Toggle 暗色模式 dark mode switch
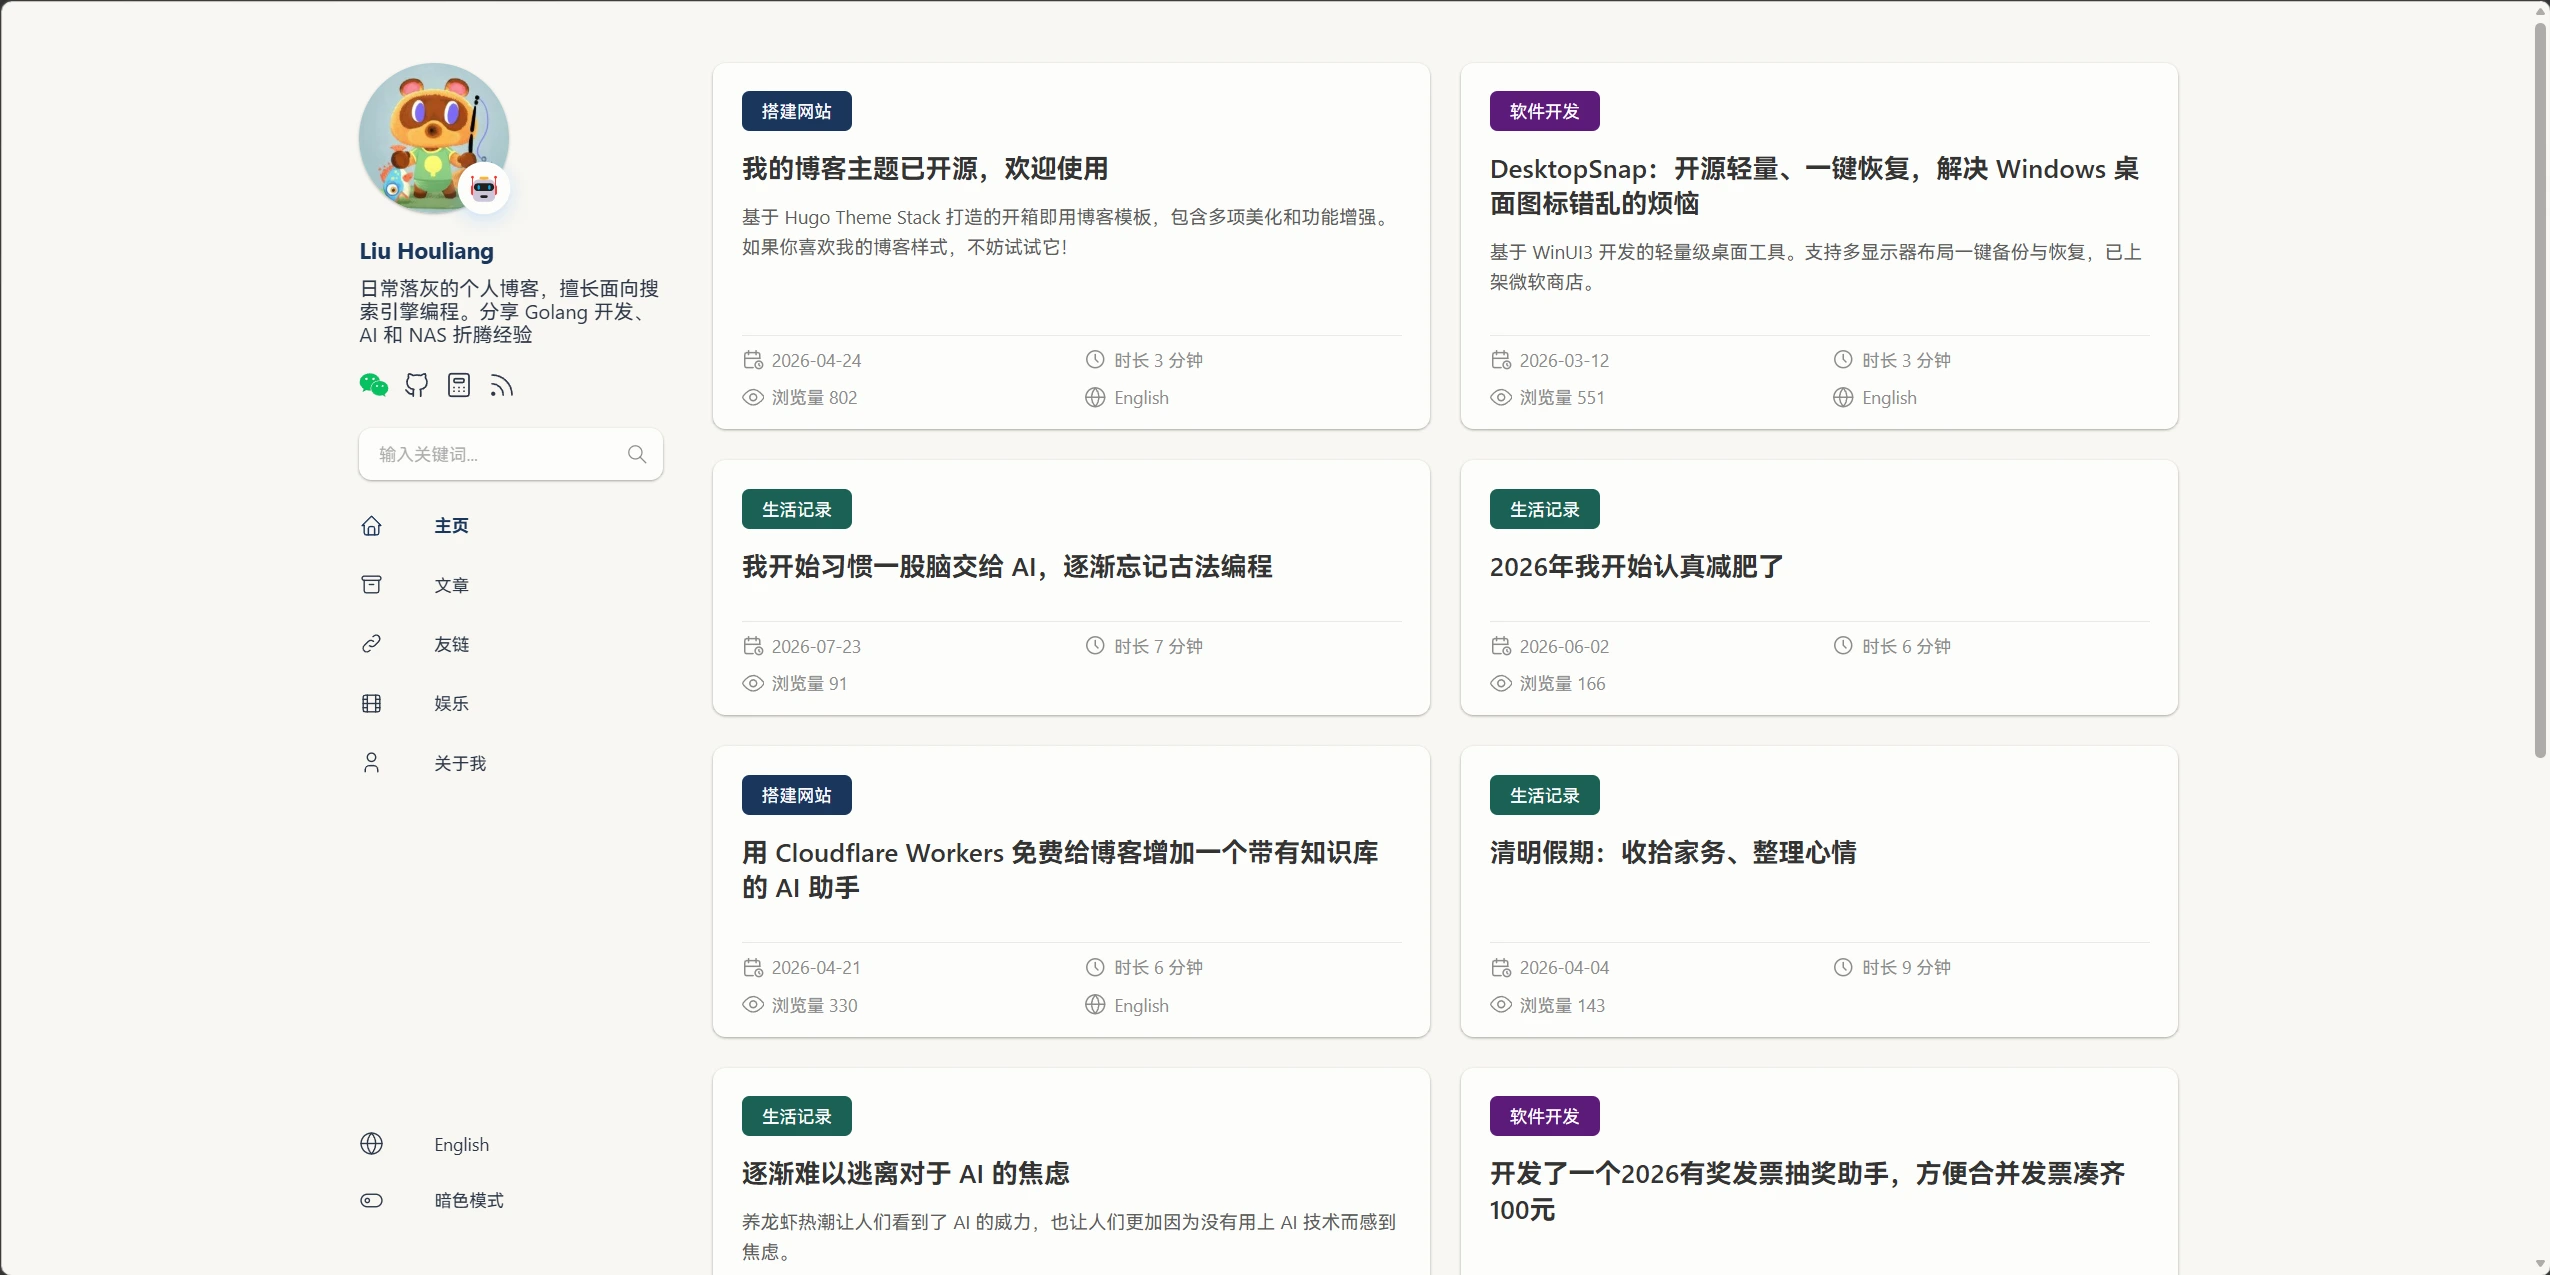The height and width of the screenshot is (1275, 2550). click(371, 1200)
